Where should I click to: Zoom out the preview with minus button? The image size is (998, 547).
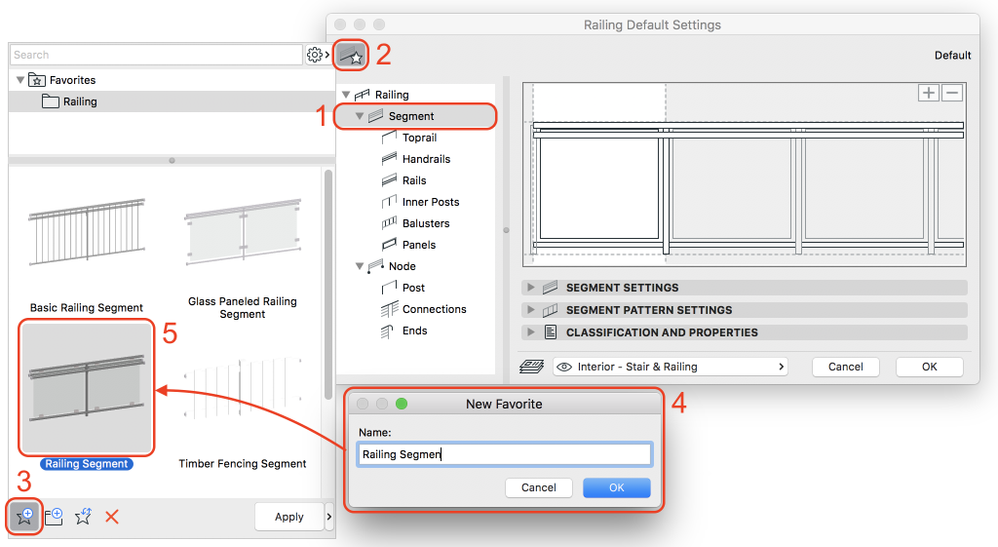tap(952, 93)
